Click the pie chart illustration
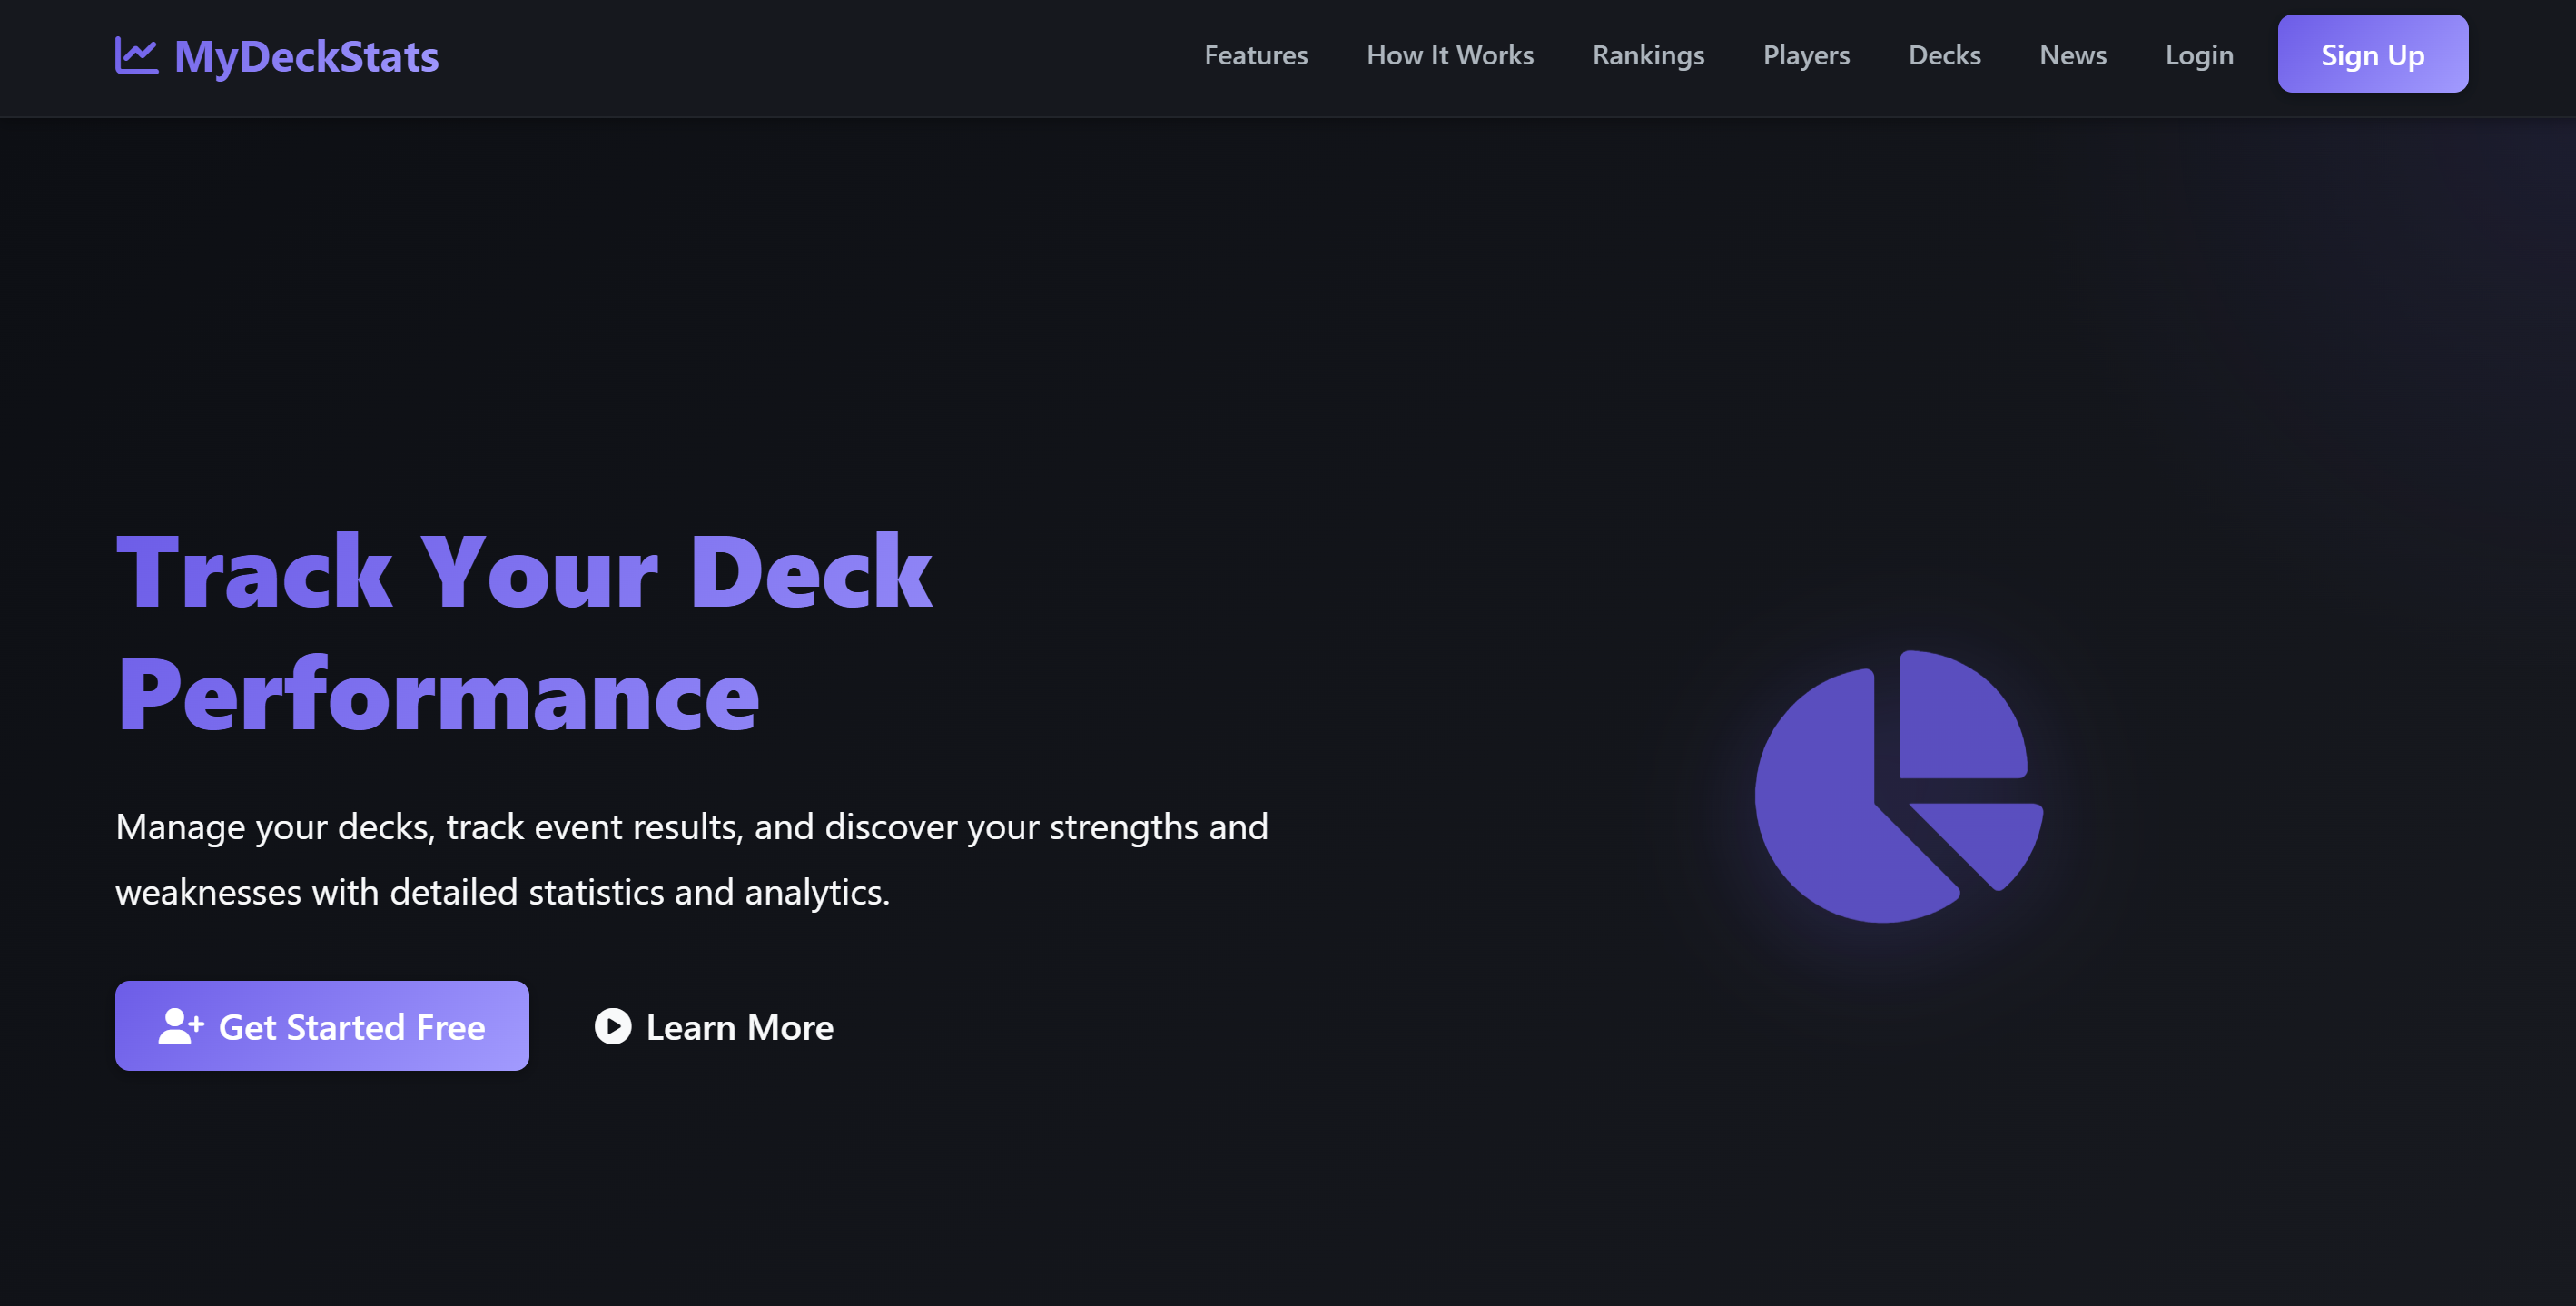2576x1306 pixels. coord(1900,795)
